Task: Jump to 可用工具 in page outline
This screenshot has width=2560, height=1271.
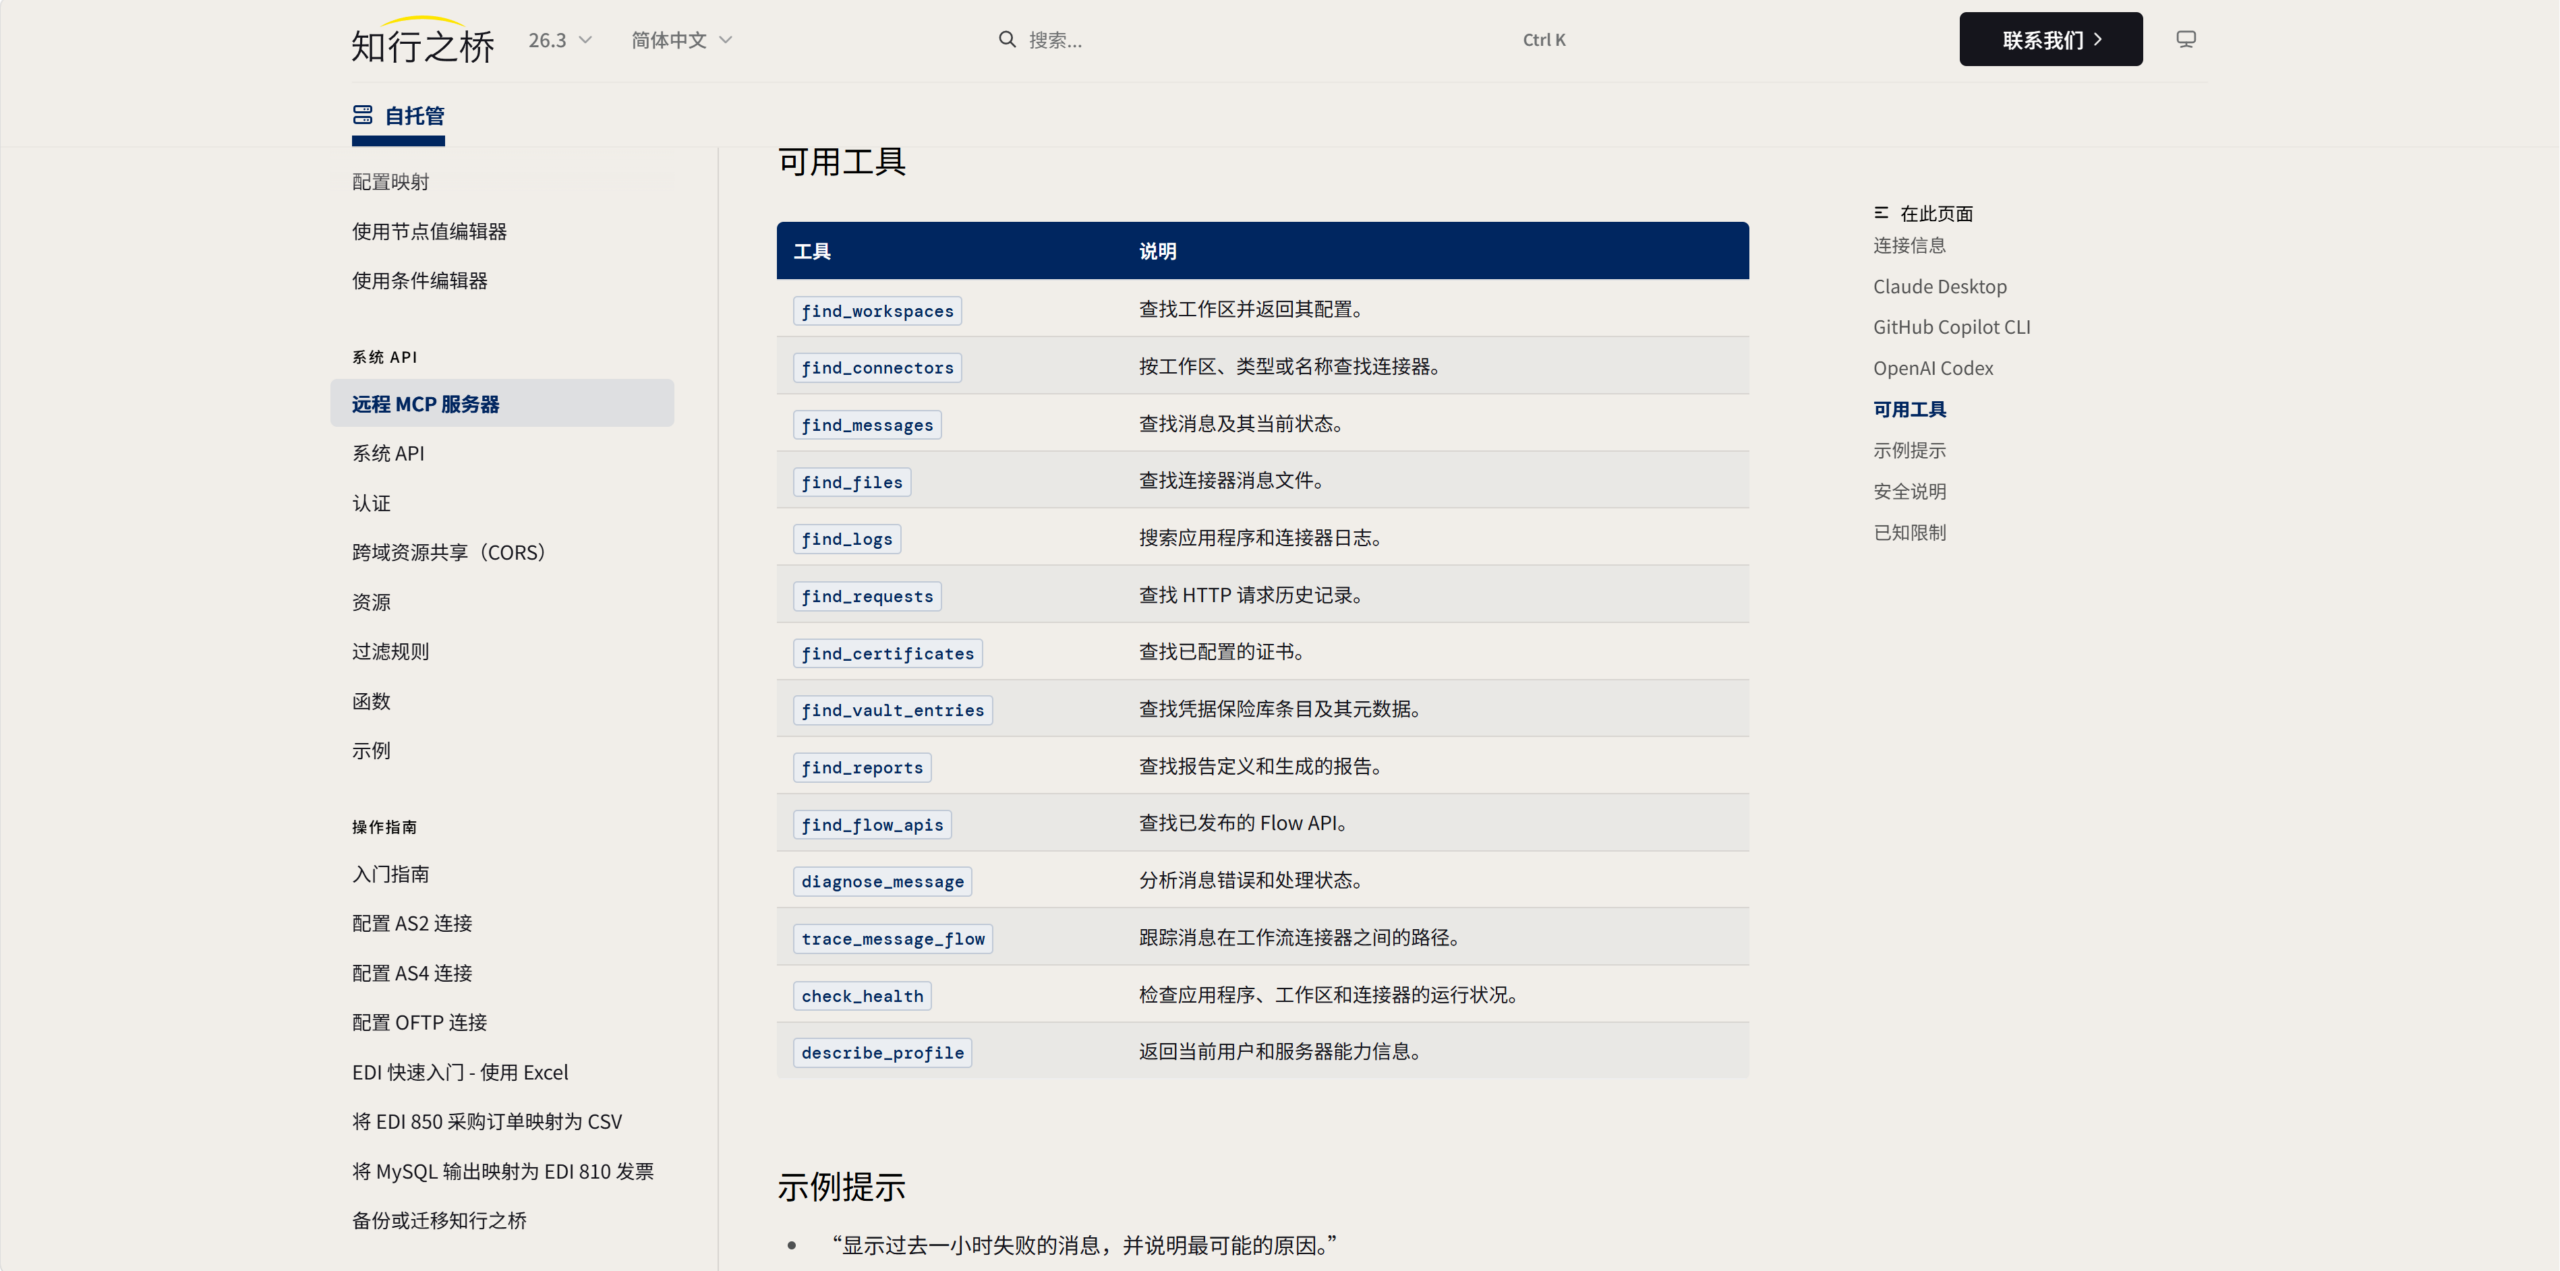Action: 1909,409
